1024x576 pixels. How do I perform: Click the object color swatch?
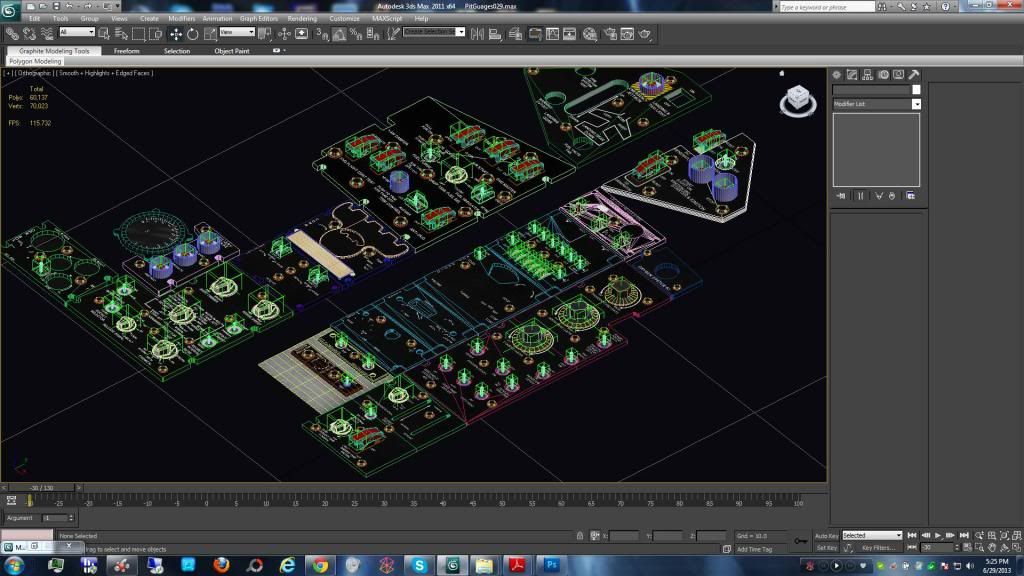(916, 90)
